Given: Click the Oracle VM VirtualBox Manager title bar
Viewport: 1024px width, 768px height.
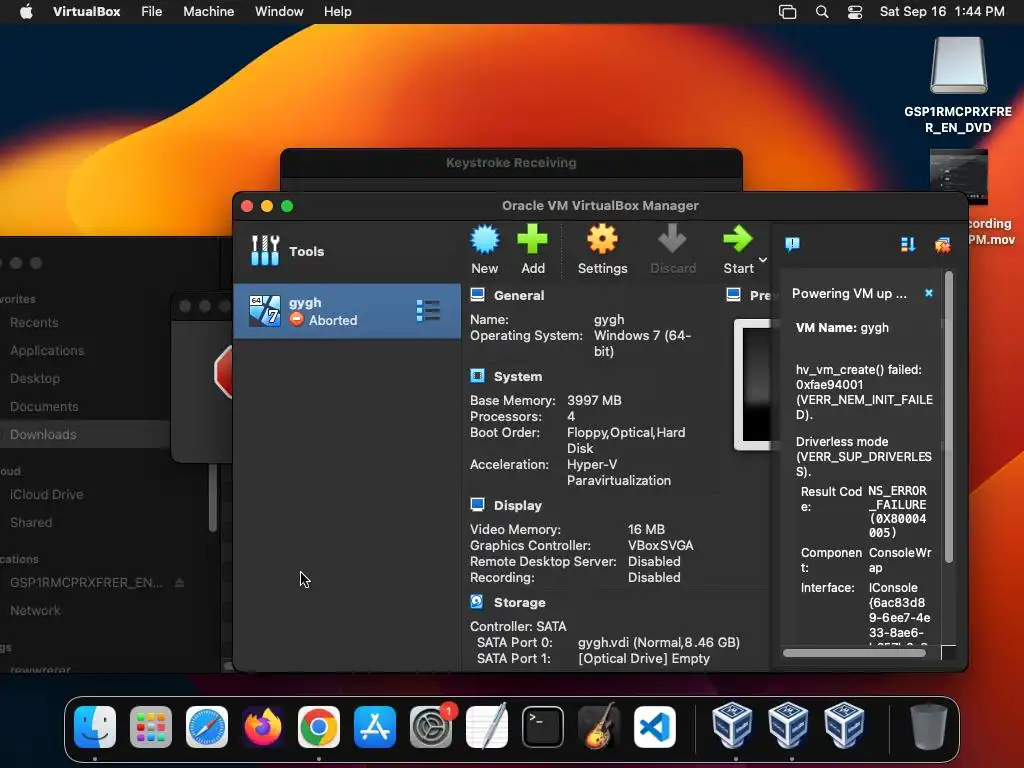Looking at the screenshot, I should 600,206.
